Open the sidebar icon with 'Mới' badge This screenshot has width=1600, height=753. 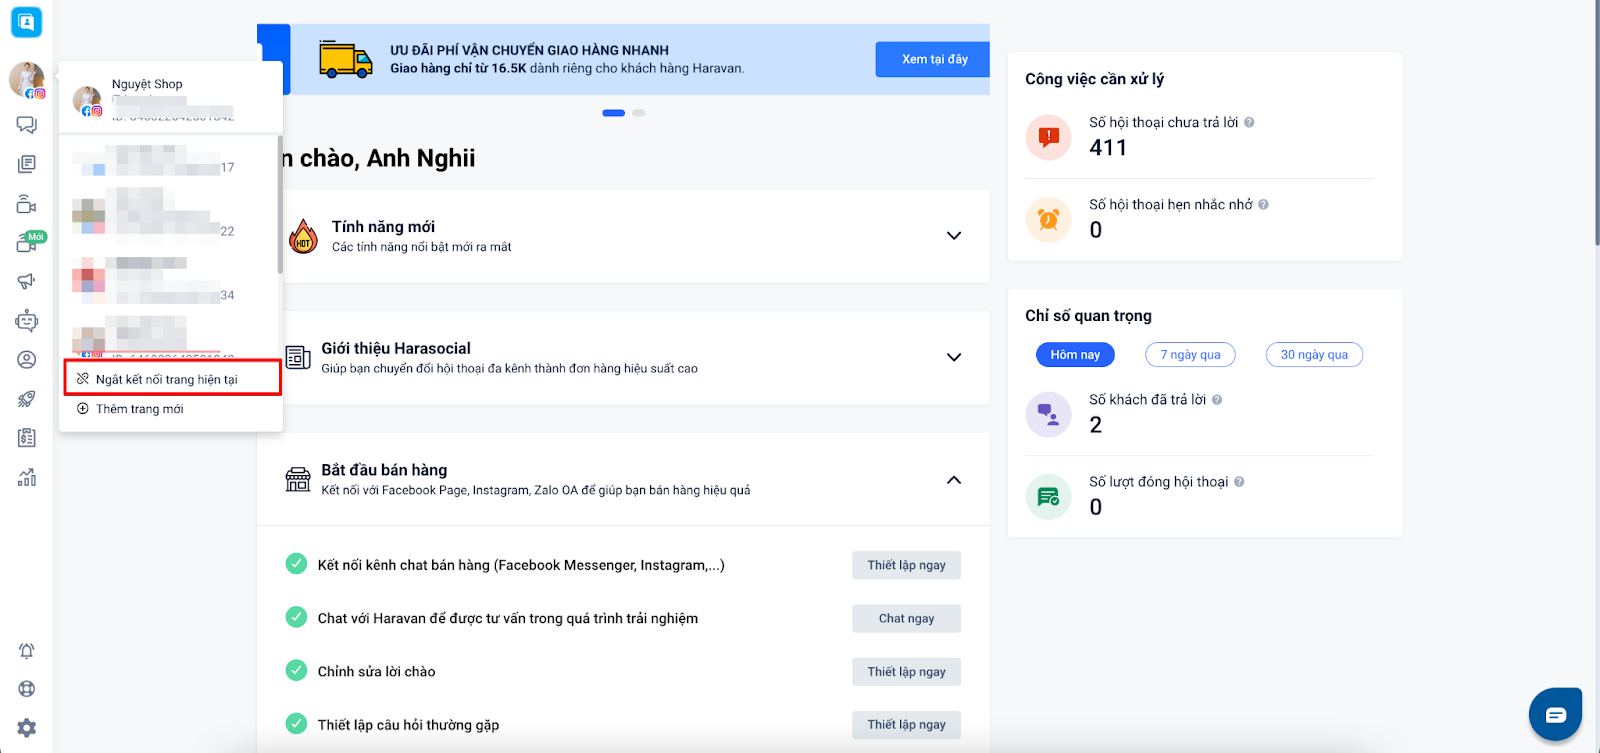coord(28,243)
